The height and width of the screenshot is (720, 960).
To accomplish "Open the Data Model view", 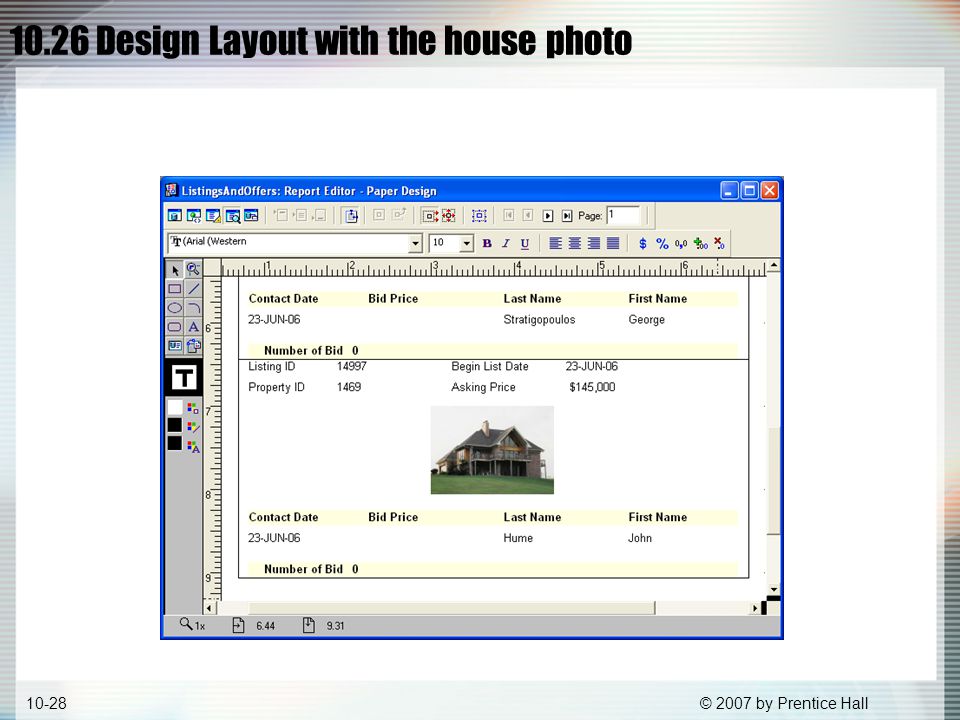I will pos(175,216).
